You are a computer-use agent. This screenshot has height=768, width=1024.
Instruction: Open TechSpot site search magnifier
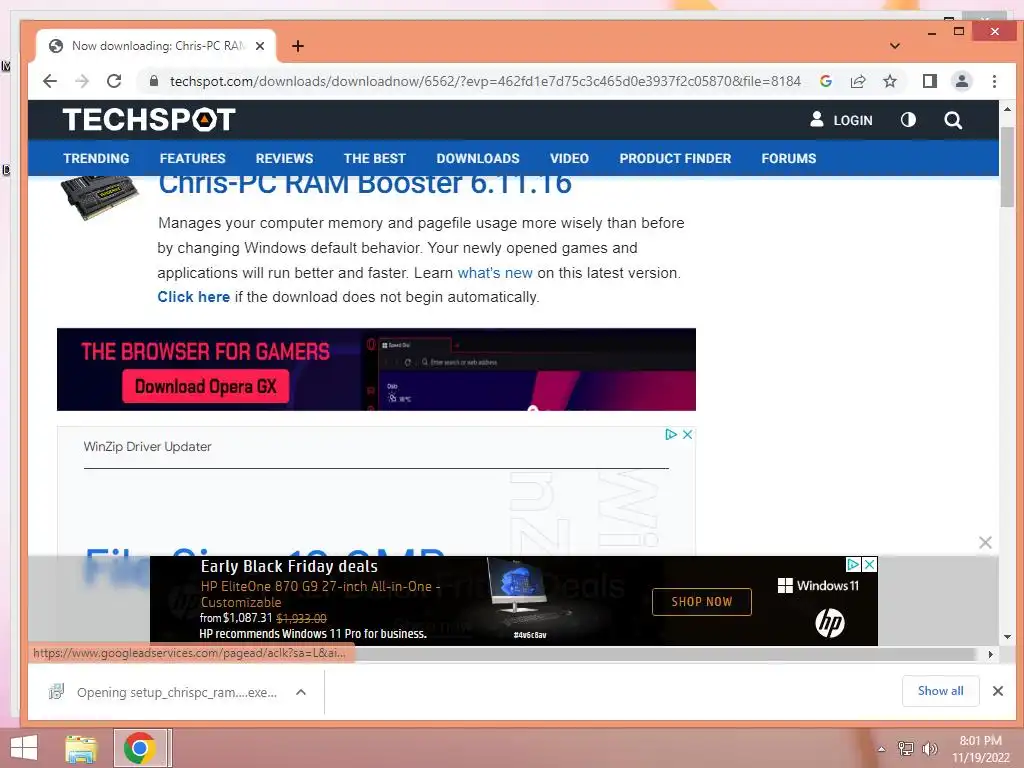pos(953,120)
